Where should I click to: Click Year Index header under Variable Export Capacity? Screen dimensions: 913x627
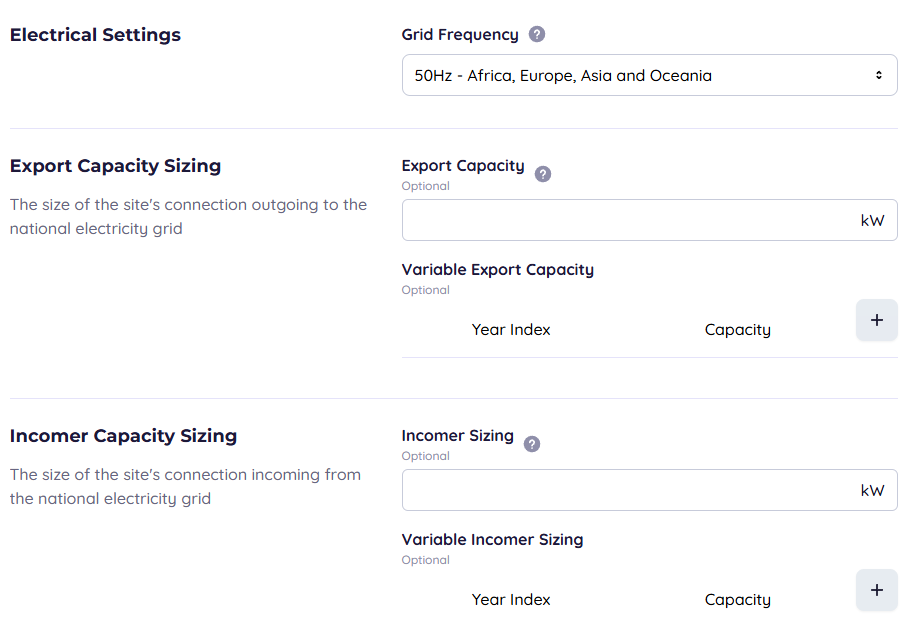pyautogui.click(x=511, y=330)
